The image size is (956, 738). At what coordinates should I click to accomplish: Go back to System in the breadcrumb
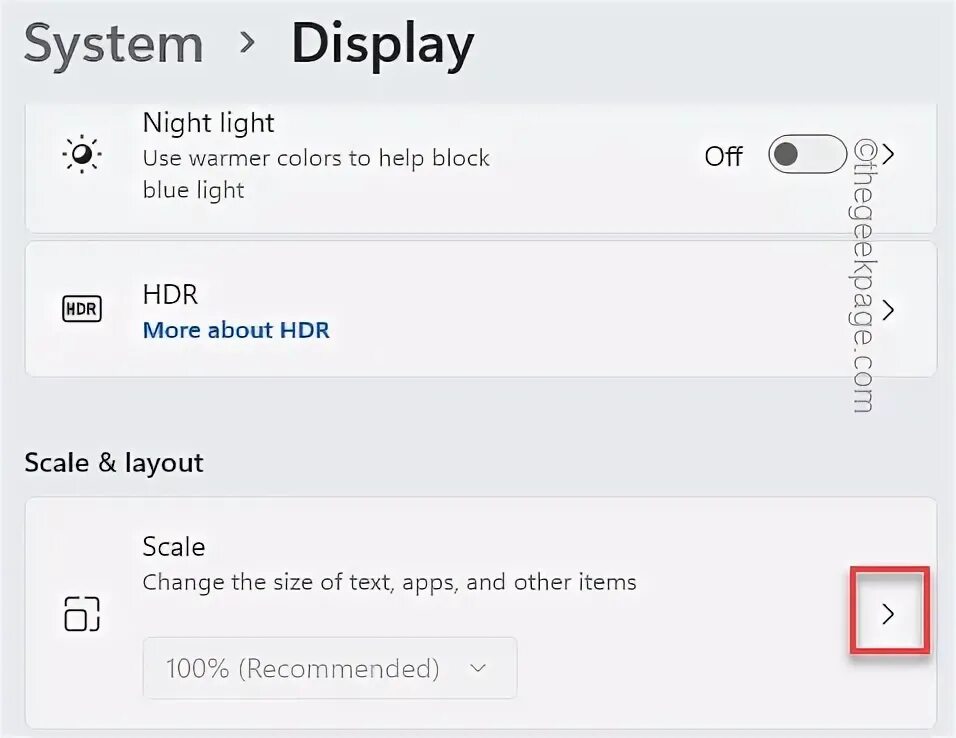113,44
